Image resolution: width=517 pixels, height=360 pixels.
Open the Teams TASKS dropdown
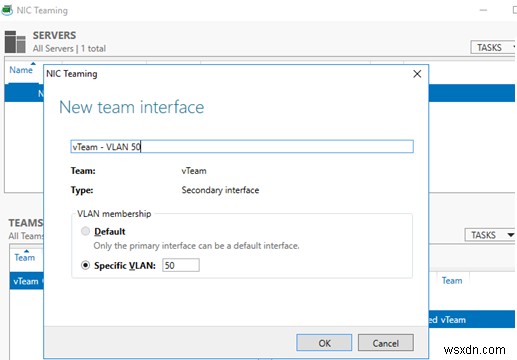click(490, 235)
